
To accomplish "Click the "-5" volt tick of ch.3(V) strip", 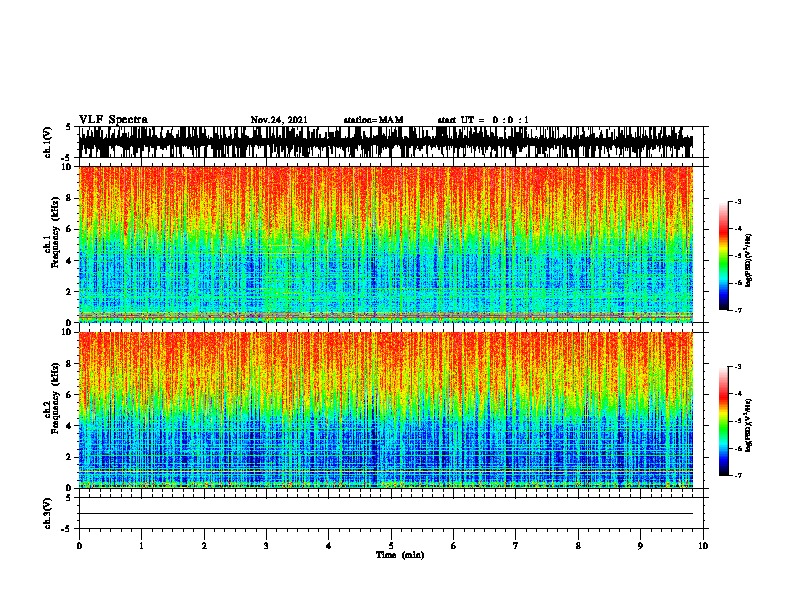I will pyautogui.click(x=67, y=529).
